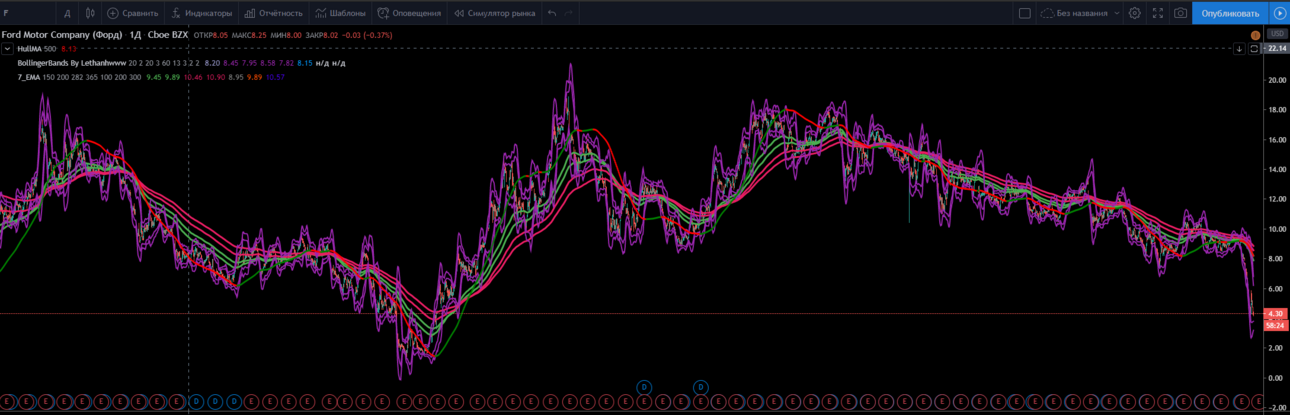Open the layout selection square icon
The width and height of the screenshot is (1290, 415).
[x=1024, y=14]
